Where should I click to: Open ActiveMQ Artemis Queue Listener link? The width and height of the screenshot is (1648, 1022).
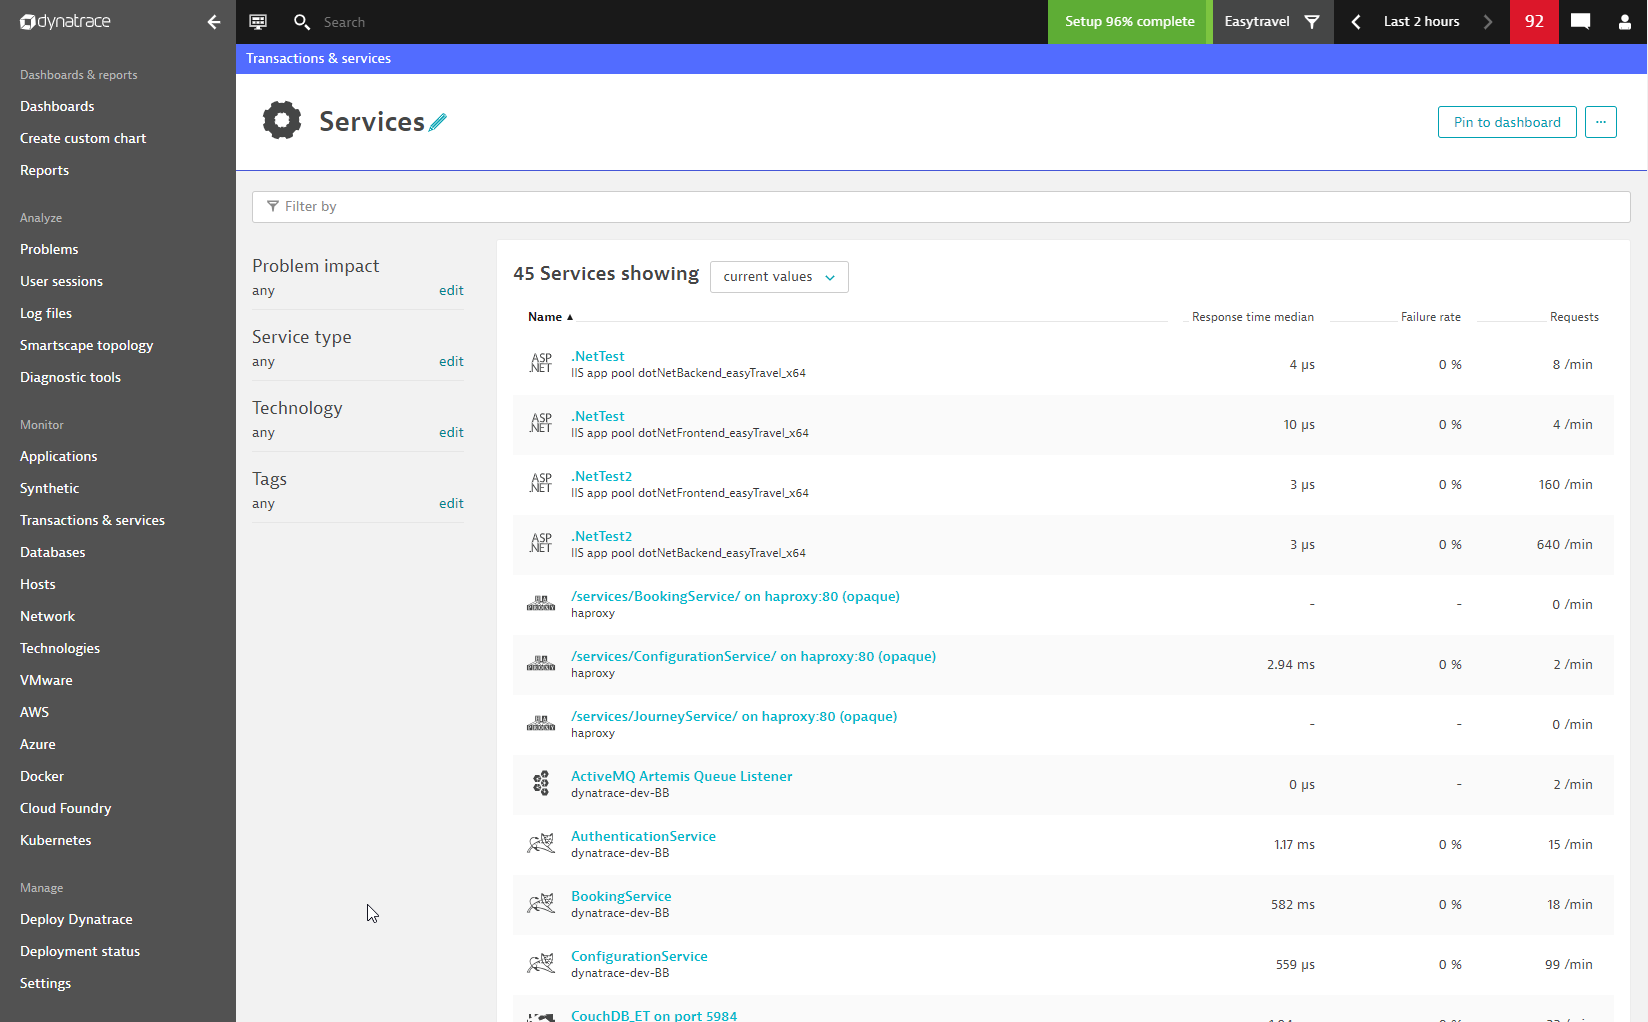click(681, 776)
